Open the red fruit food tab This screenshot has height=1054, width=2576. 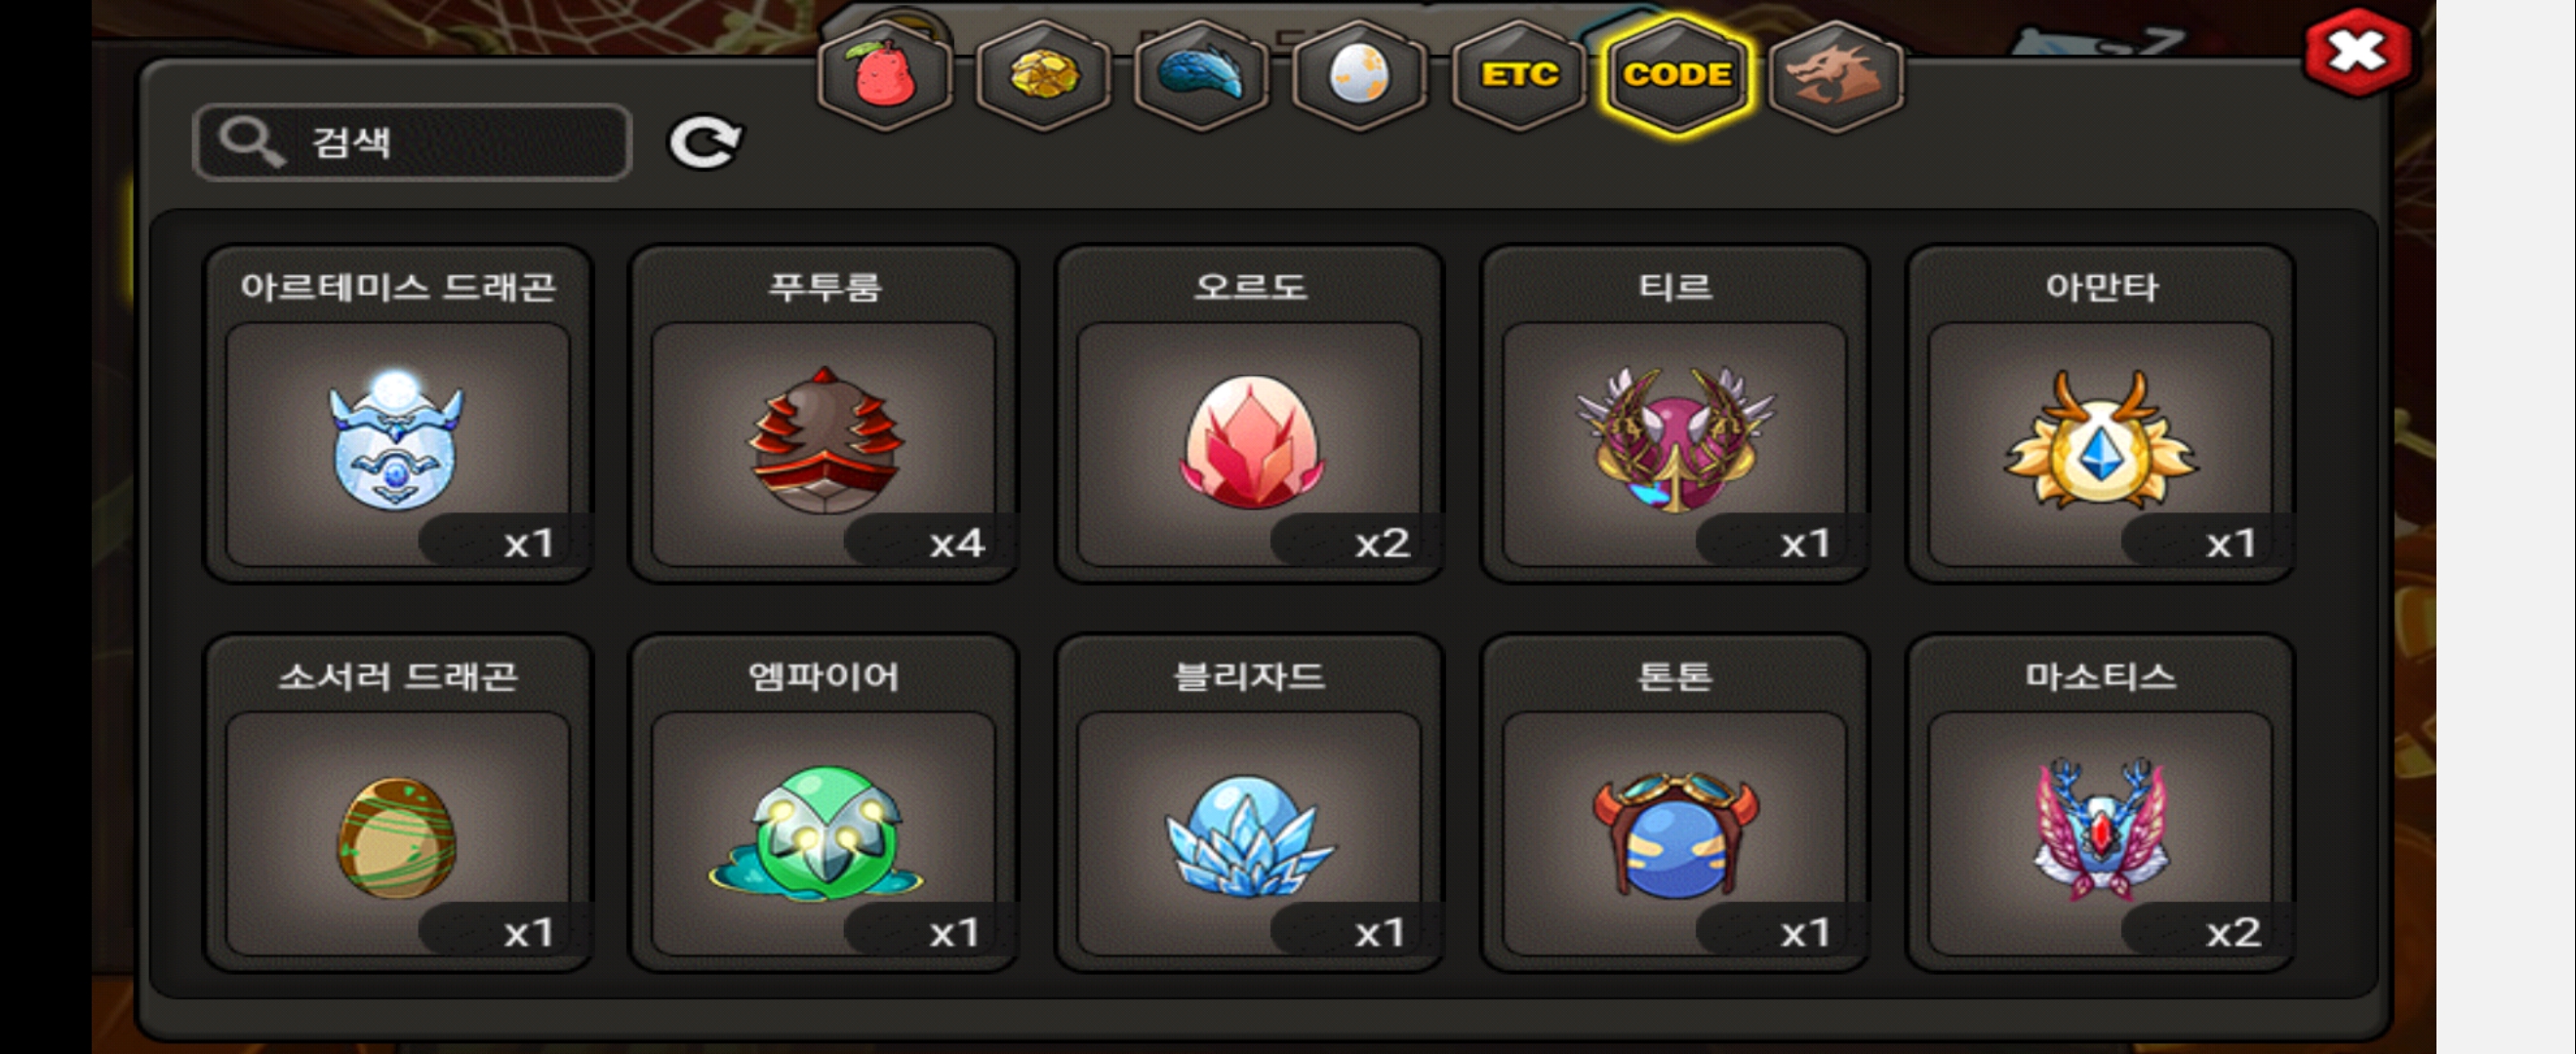coord(885,75)
